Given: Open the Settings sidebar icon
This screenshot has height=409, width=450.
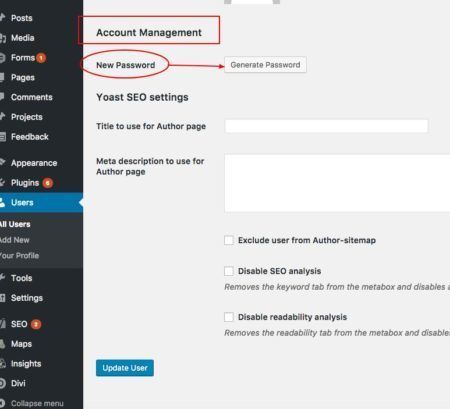Looking at the screenshot, I should pyautogui.click(x=2, y=298).
